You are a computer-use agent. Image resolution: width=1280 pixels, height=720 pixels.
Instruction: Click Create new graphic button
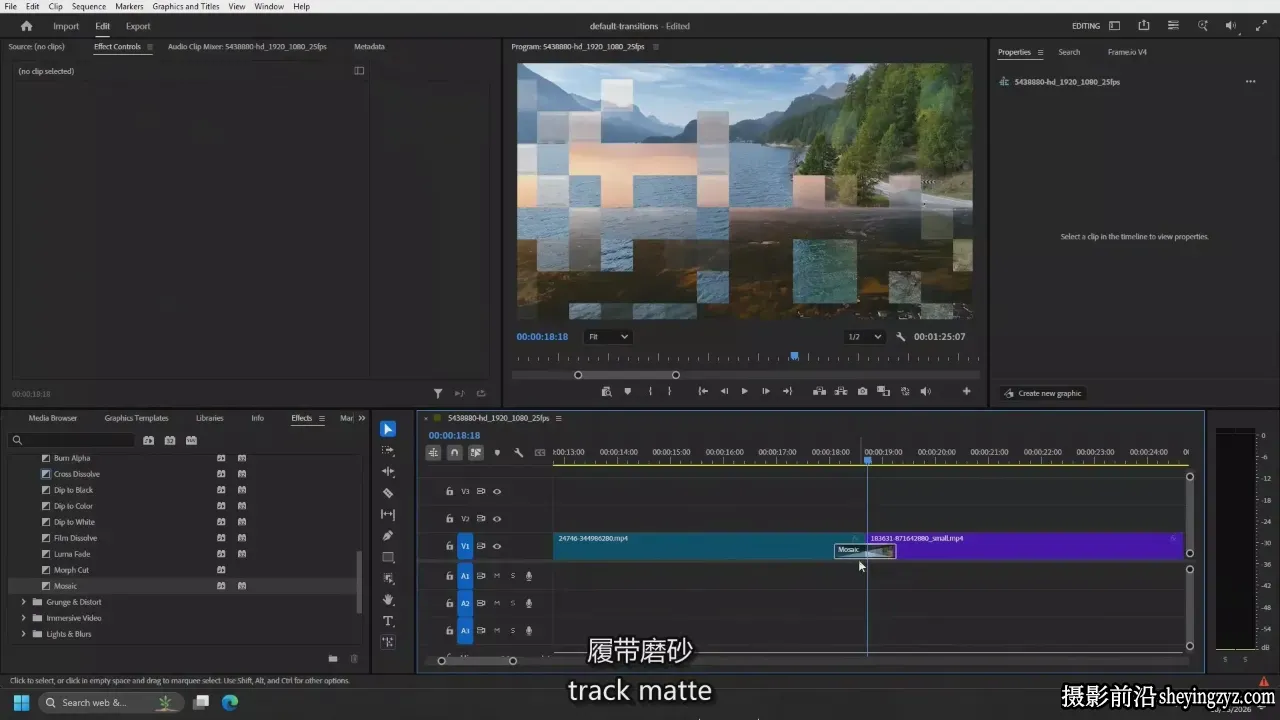(x=1042, y=393)
